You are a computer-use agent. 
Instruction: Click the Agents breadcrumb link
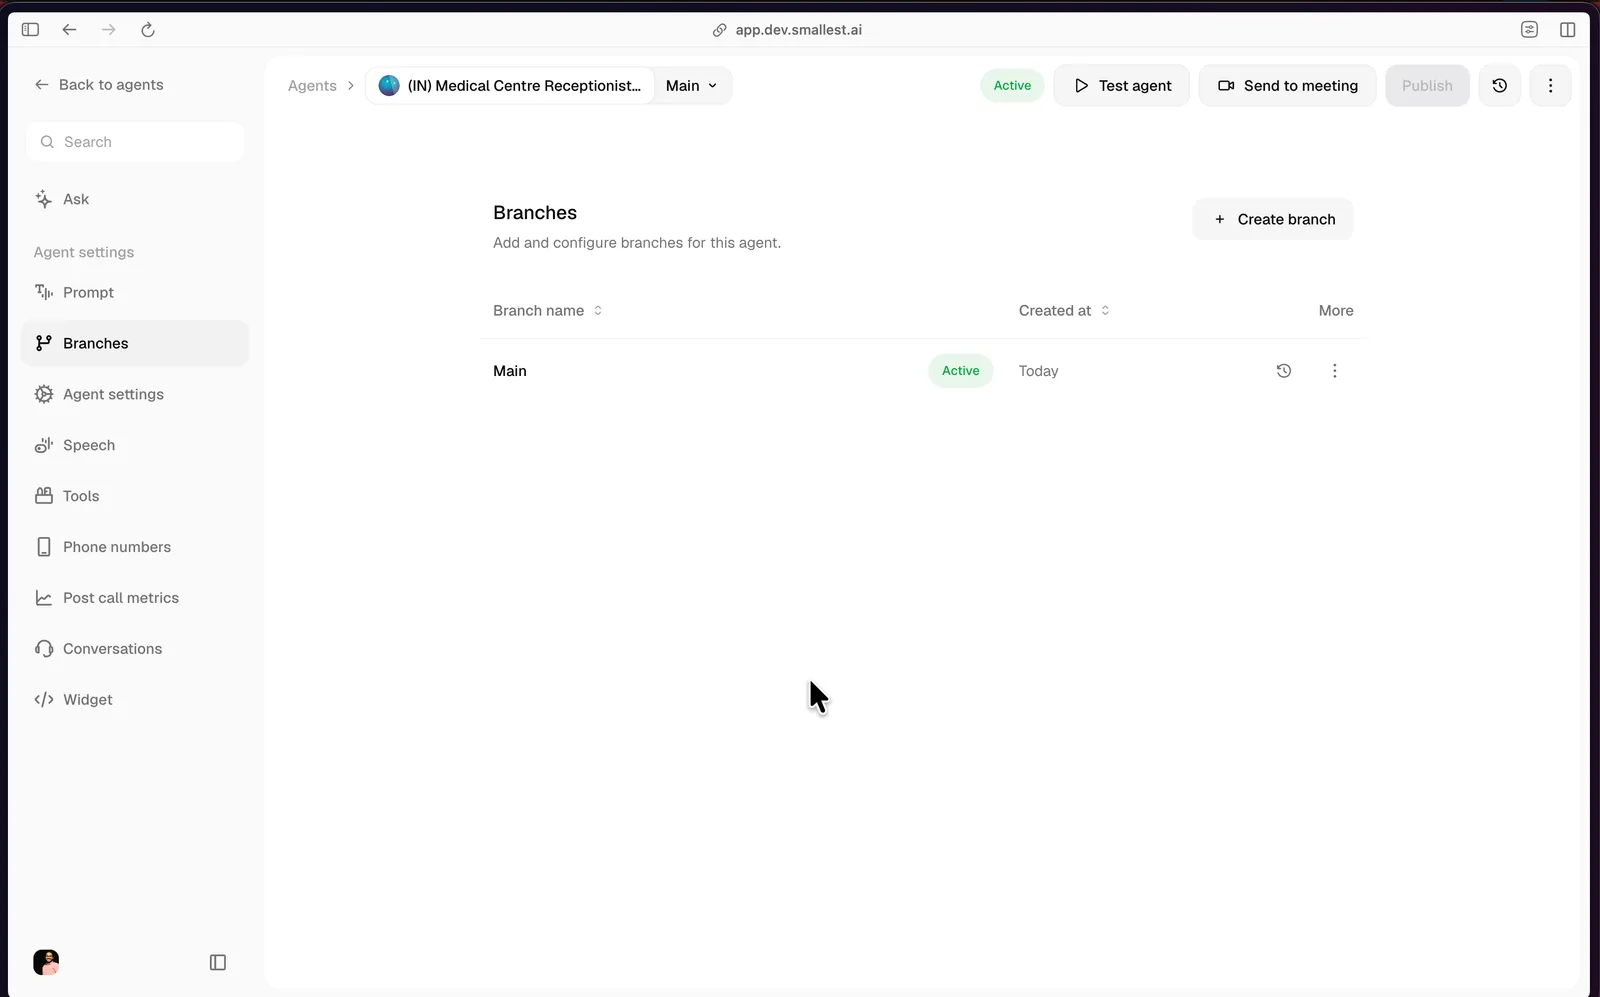(312, 86)
